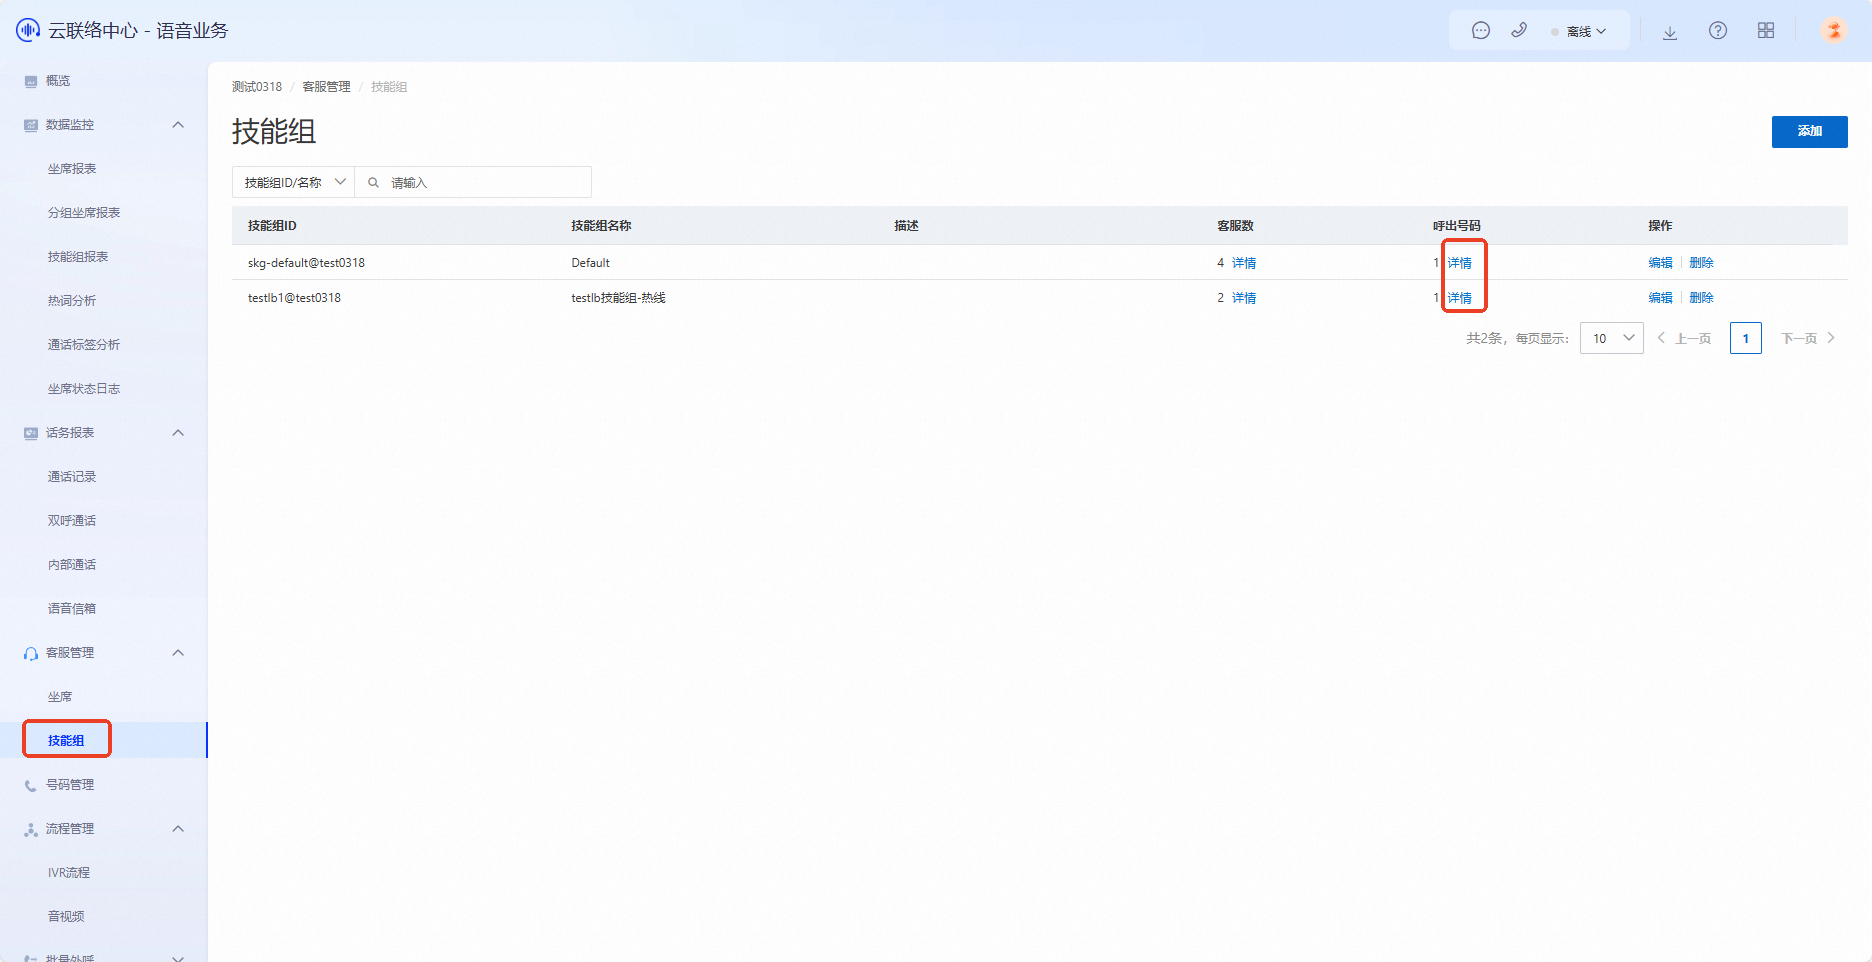
Task: Click the 上一页 previous page button
Action: pos(1685,338)
